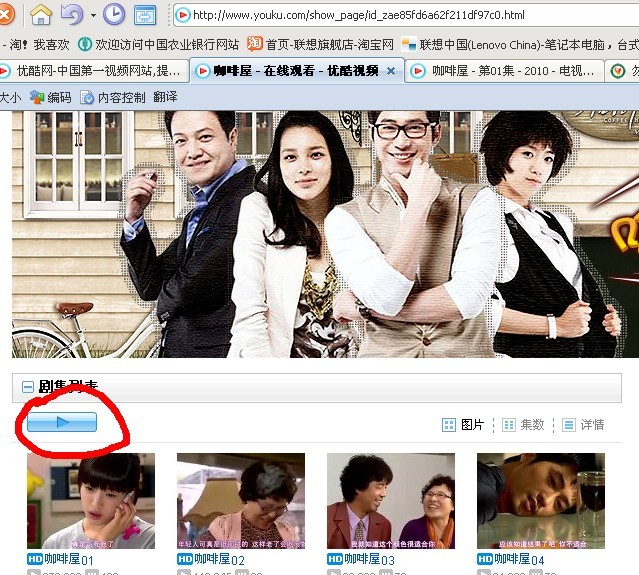Switch episode list to 图片 view
639x575 pixels.
coord(472,425)
